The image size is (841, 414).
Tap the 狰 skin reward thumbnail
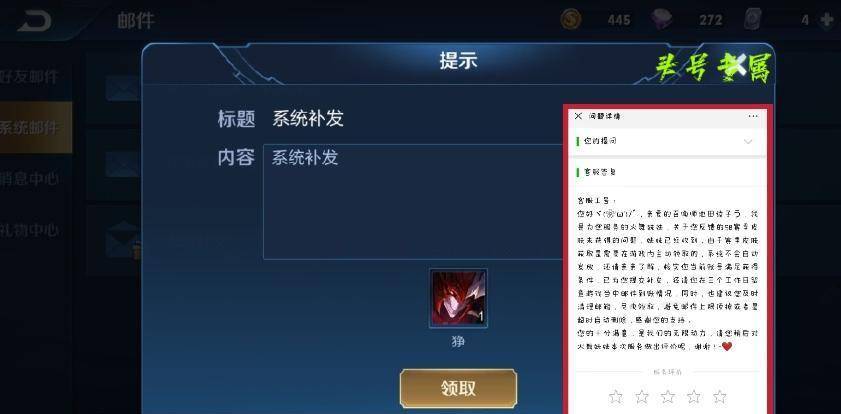[x=459, y=298]
